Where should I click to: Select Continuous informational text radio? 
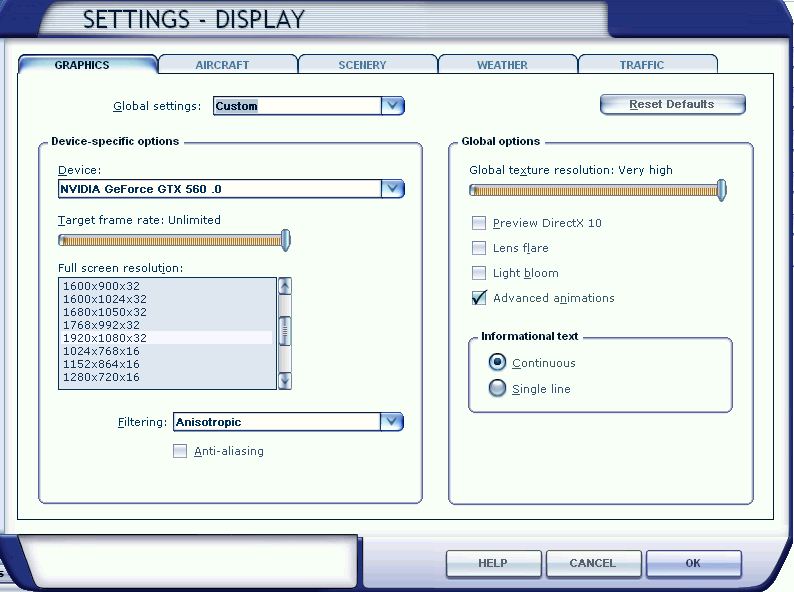pyautogui.click(x=497, y=363)
